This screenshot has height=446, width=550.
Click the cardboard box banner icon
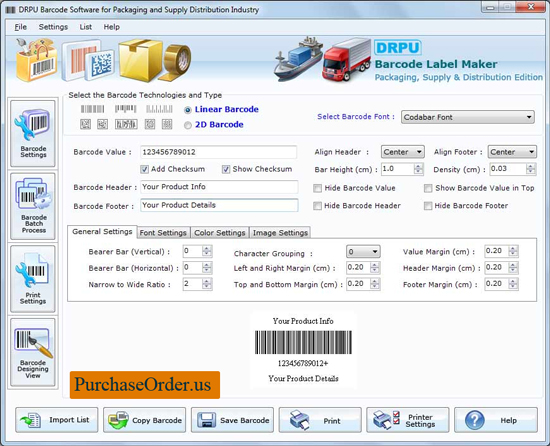(x=140, y=60)
